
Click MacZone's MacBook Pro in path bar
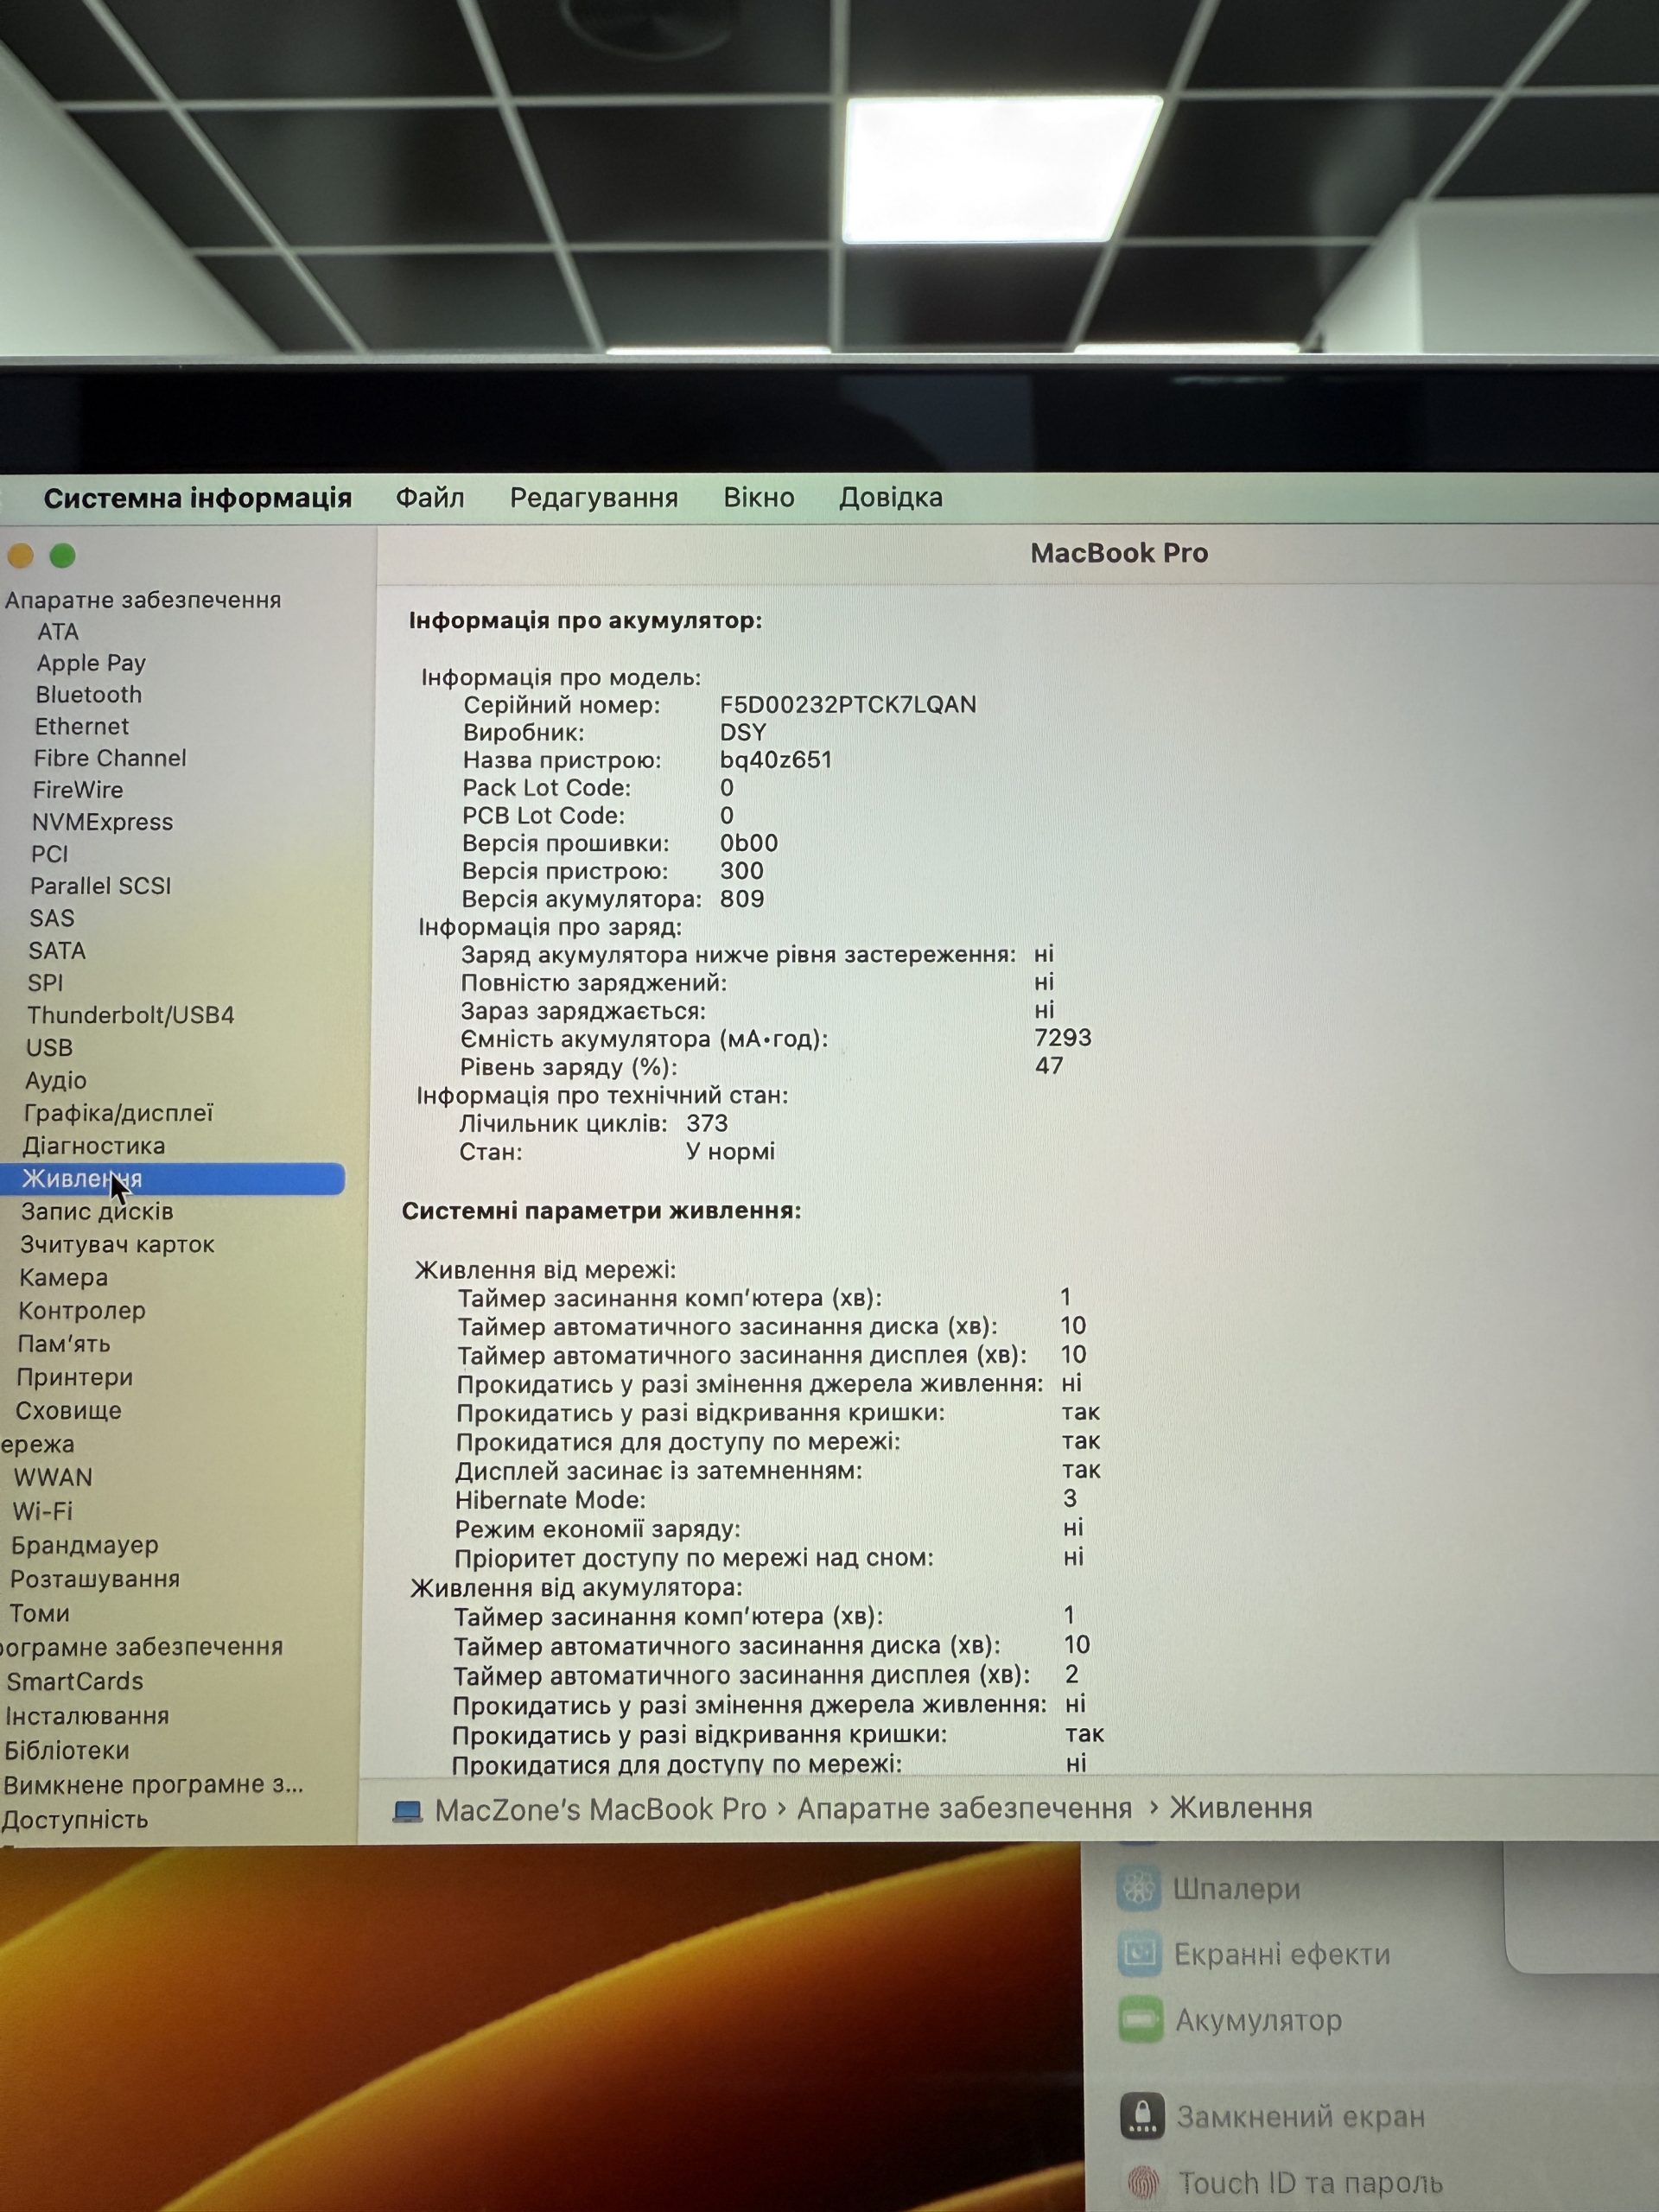click(600, 1809)
